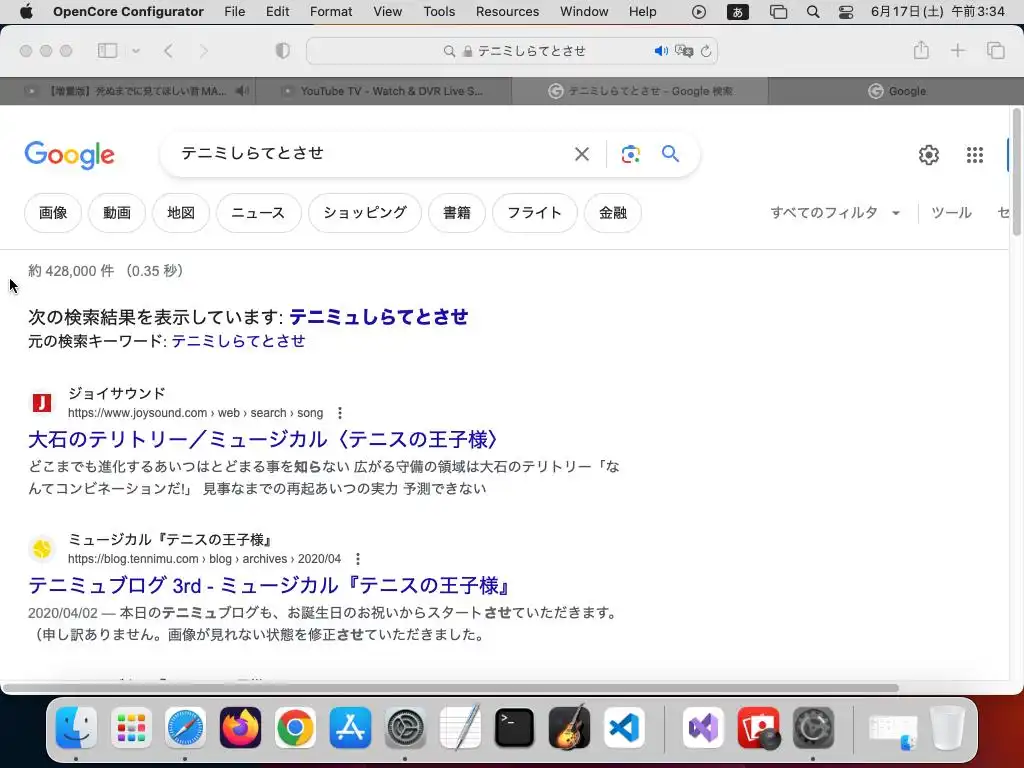Expand sidebar options chevron
The image size is (1024, 768).
tap(136, 50)
